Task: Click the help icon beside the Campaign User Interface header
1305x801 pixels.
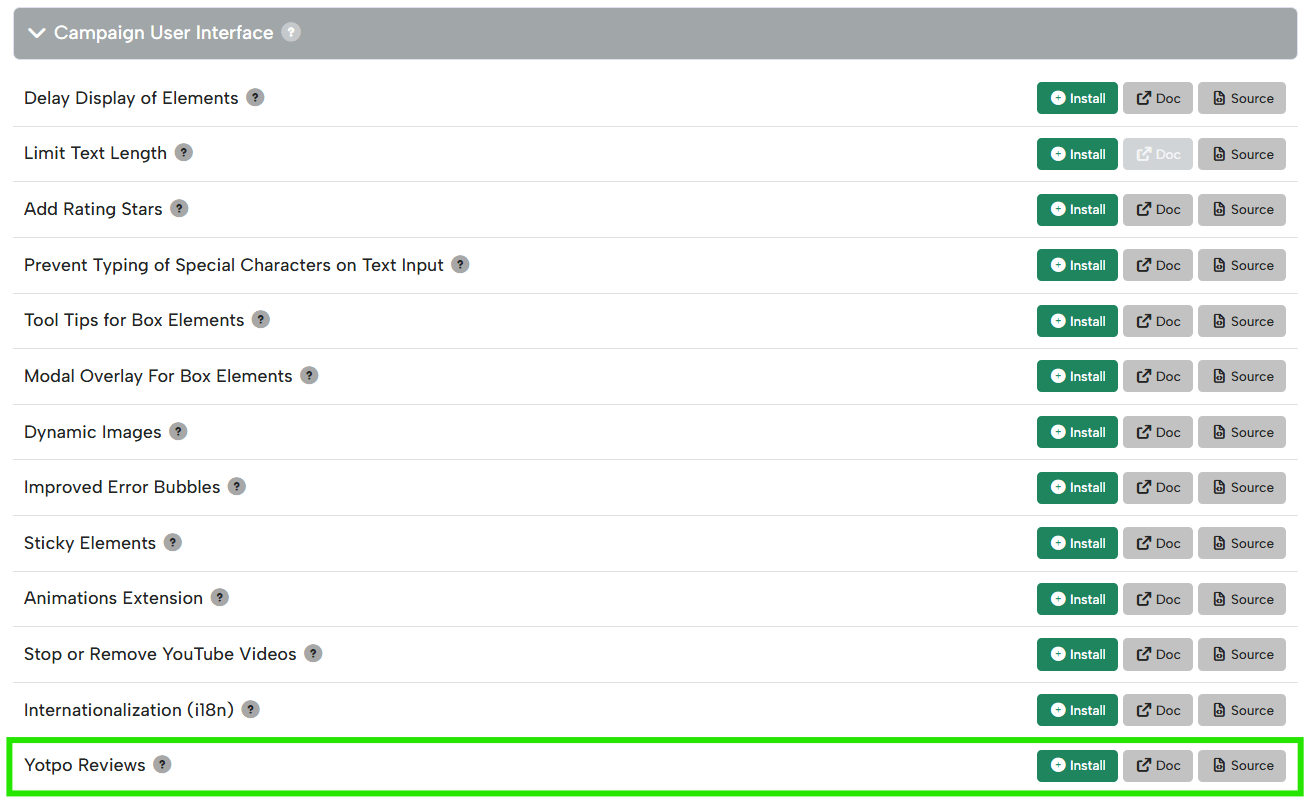Action: point(290,32)
